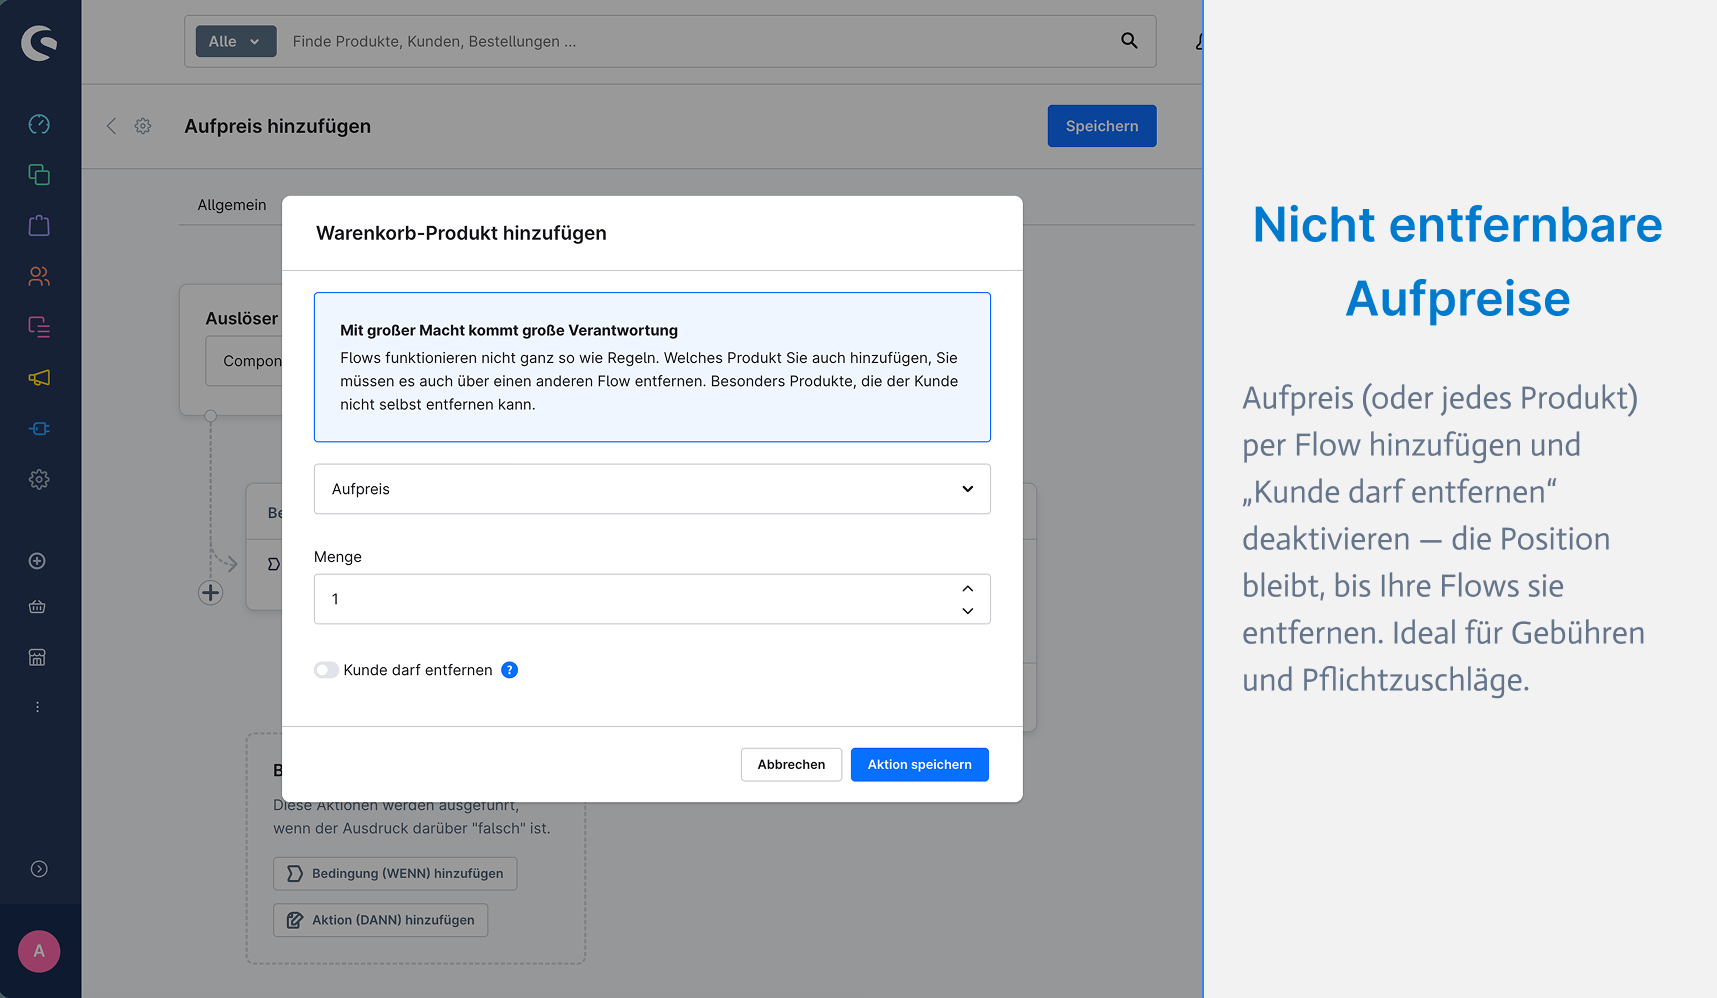The height and width of the screenshot is (998, 1717).
Task: Increase Menge with the up arrow
Action: click(x=968, y=588)
